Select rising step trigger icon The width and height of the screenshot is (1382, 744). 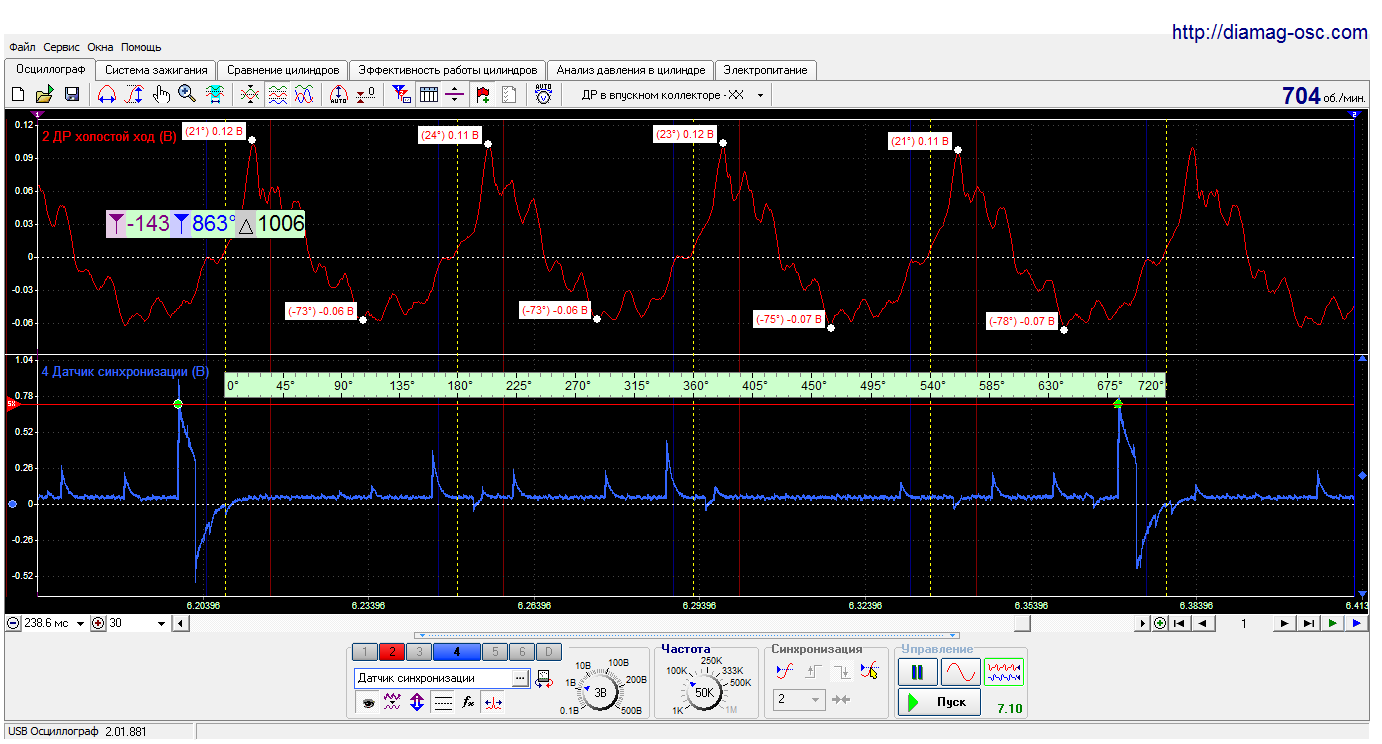pos(814,671)
